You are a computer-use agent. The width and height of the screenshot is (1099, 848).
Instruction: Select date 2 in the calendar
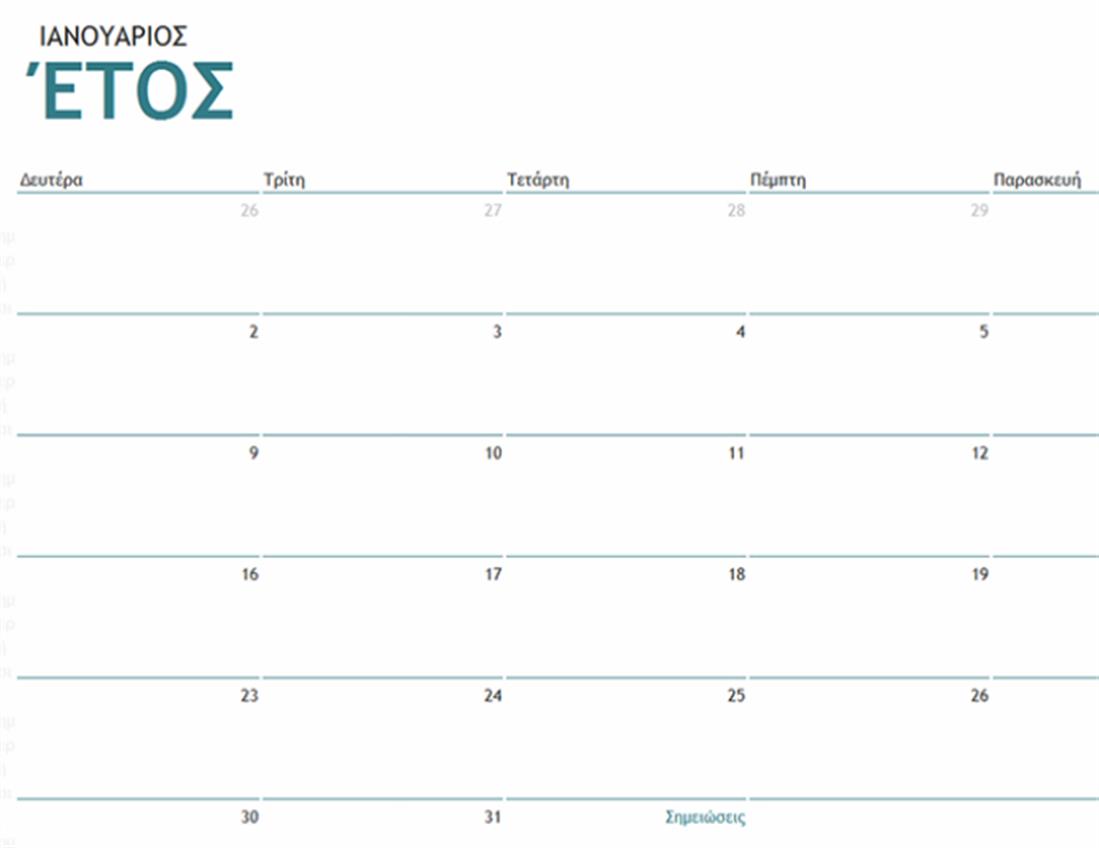[253, 332]
